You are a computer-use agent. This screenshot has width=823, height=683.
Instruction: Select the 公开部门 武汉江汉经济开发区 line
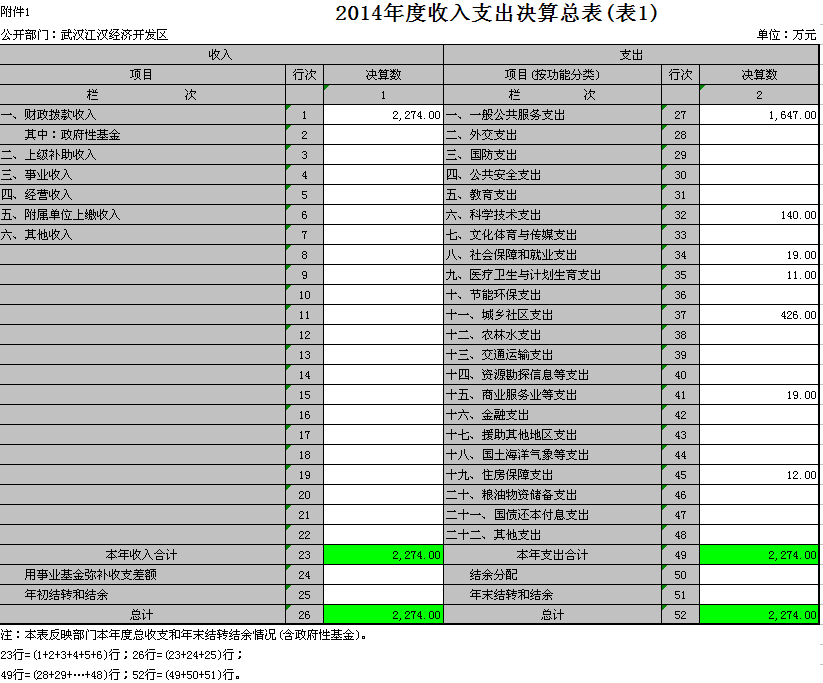coord(84,35)
